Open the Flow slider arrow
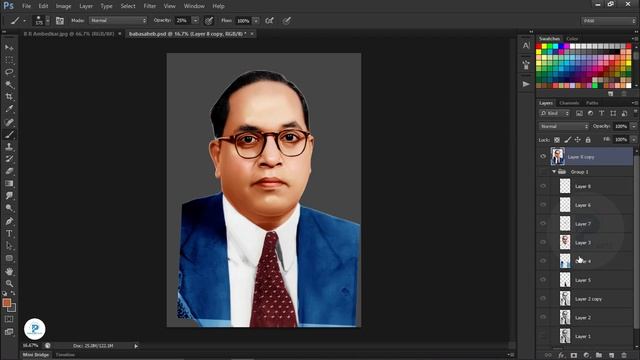This screenshot has height=360, width=640. point(256,20)
